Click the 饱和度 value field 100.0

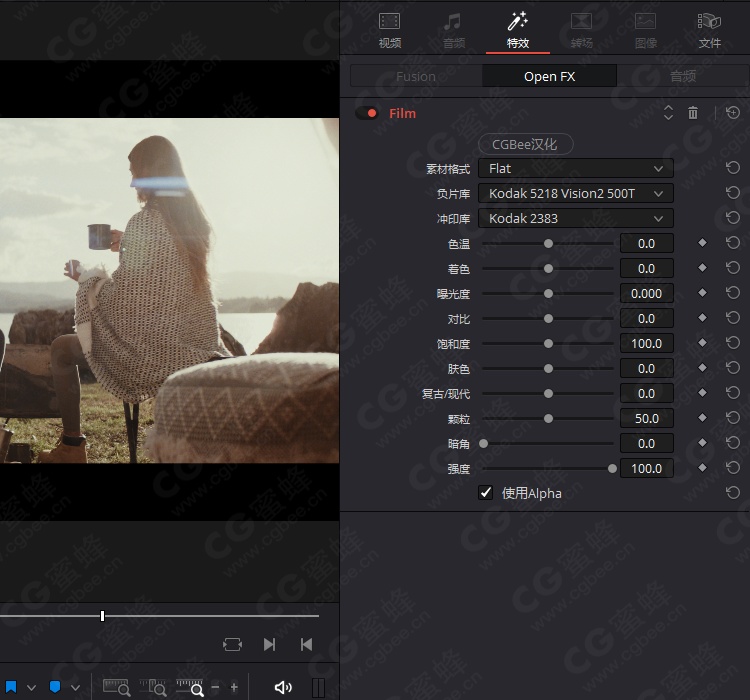(647, 344)
